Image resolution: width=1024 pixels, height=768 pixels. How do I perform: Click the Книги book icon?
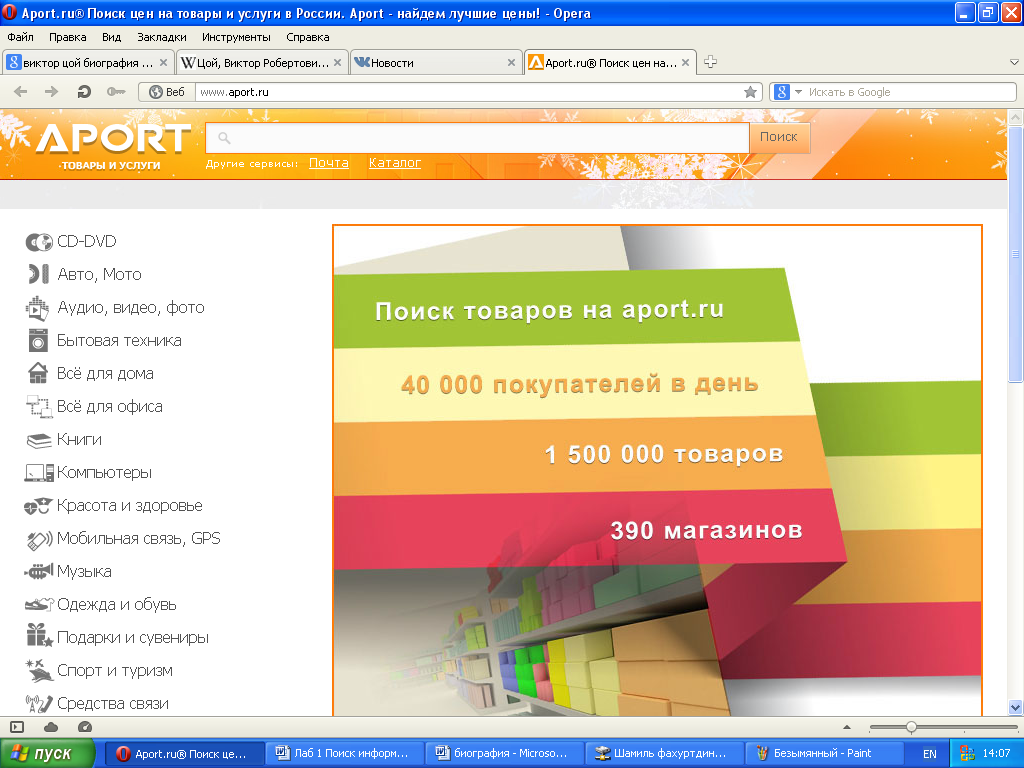tap(39, 441)
